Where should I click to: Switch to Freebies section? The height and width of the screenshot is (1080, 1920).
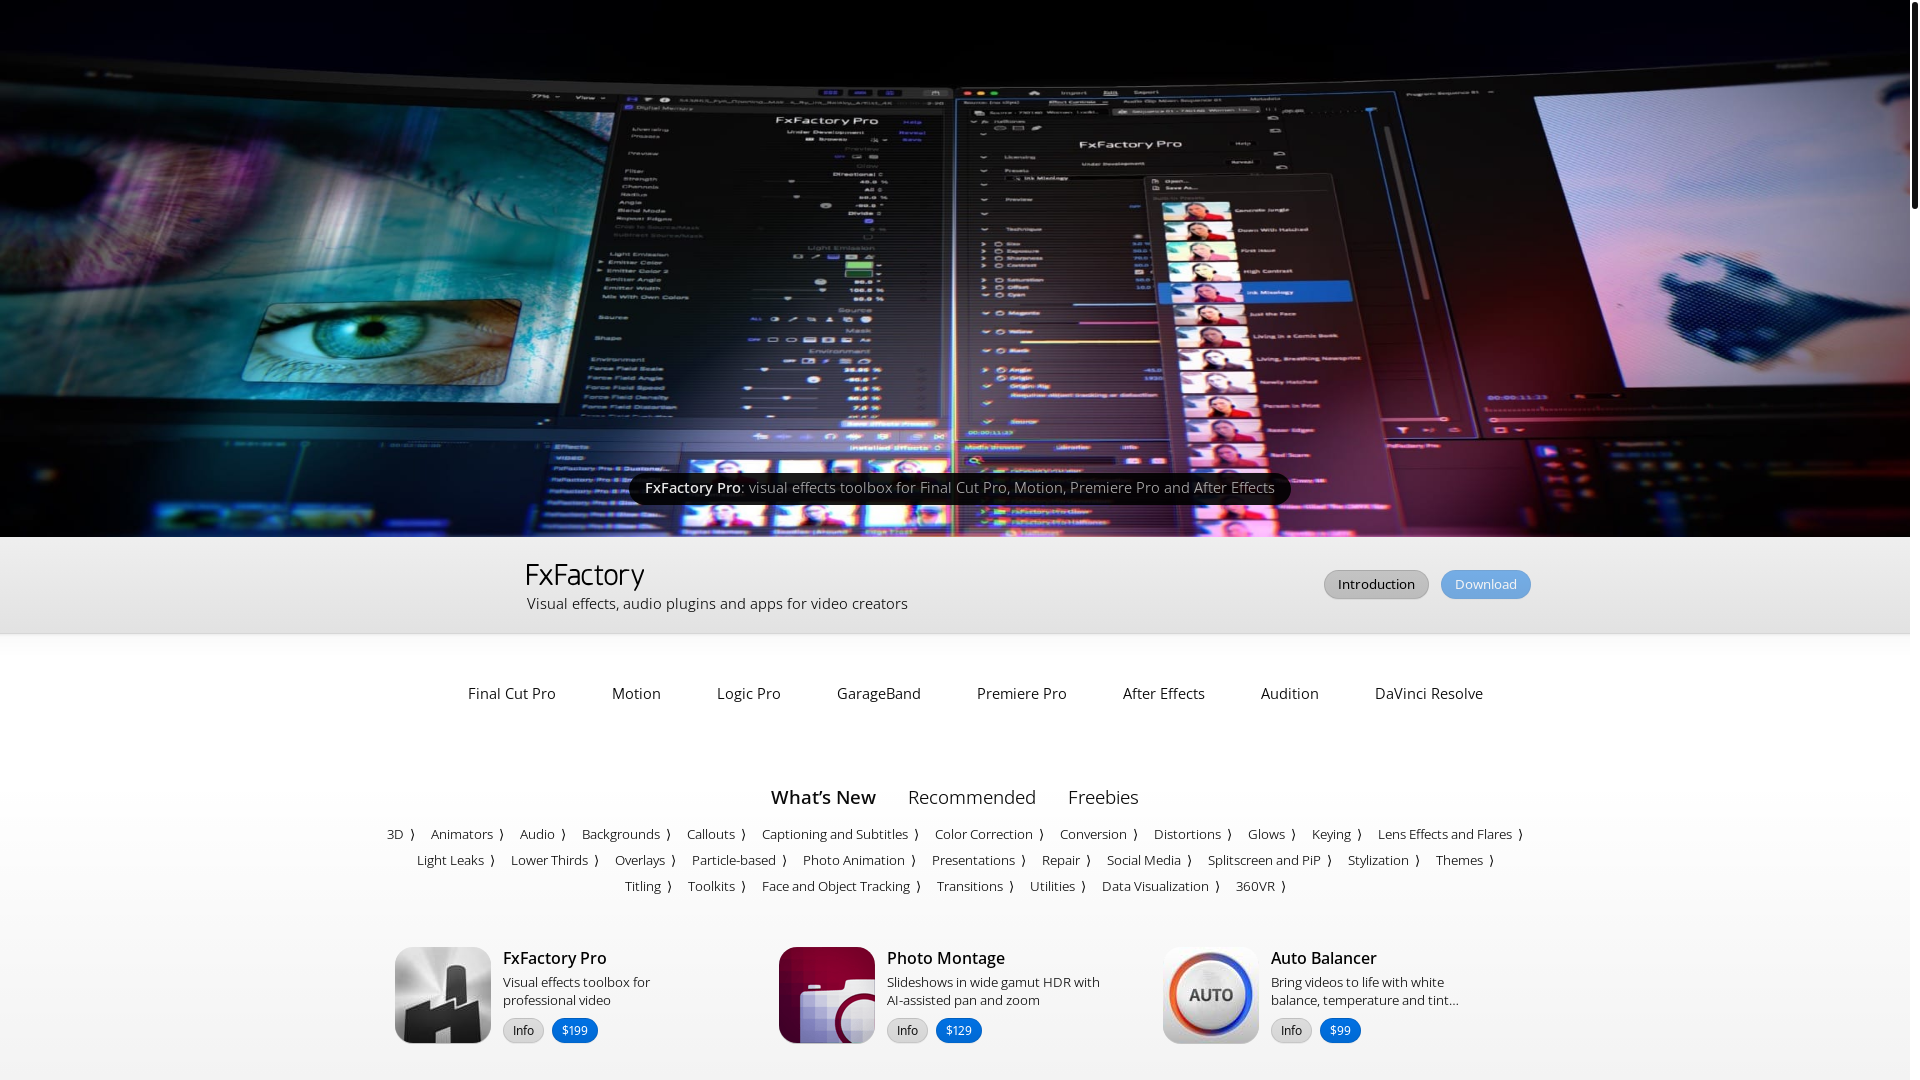1103,798
